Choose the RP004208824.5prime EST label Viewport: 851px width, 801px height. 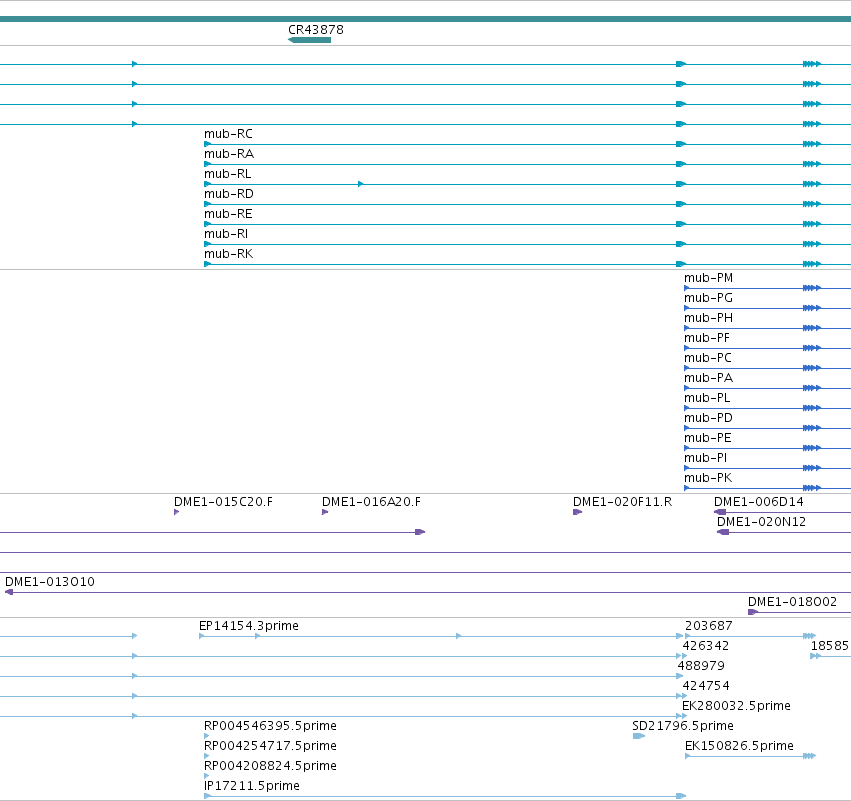[x=270, y=767]
